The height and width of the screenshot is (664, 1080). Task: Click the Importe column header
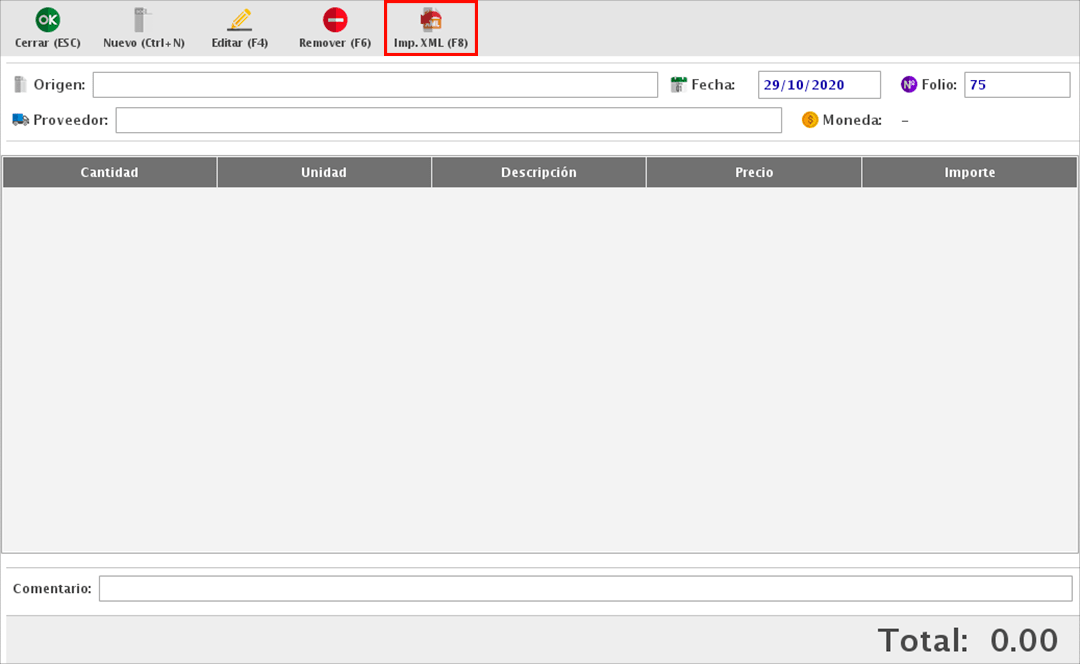pyautogui.click(x=970, y=173)
